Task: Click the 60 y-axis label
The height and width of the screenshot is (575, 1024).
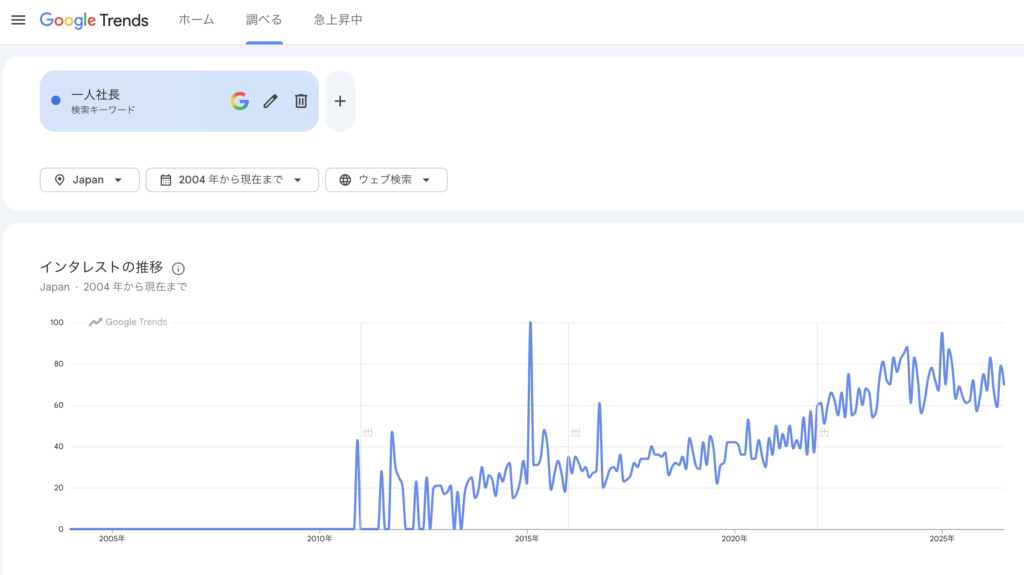Action: click(x=59, y=405)
